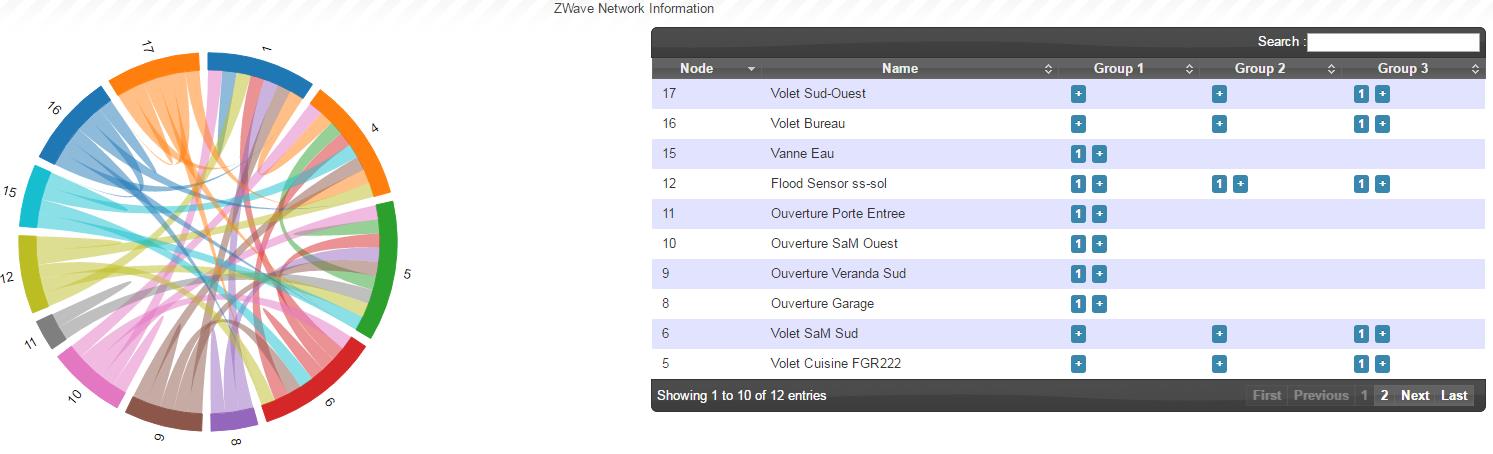Click node 1 badge in Ouverture Veranda Sud row
The image size is (1493, 454).
point(1078,274)
